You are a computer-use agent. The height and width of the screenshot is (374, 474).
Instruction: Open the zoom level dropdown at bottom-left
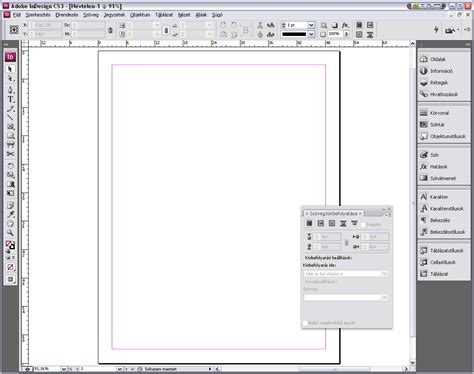point(64,369)
